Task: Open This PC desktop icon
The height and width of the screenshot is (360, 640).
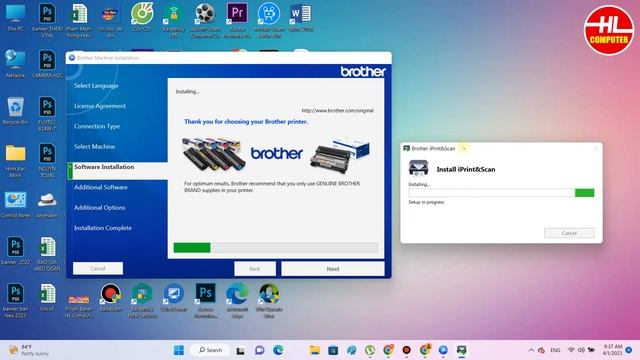Action: pos(15,18)
